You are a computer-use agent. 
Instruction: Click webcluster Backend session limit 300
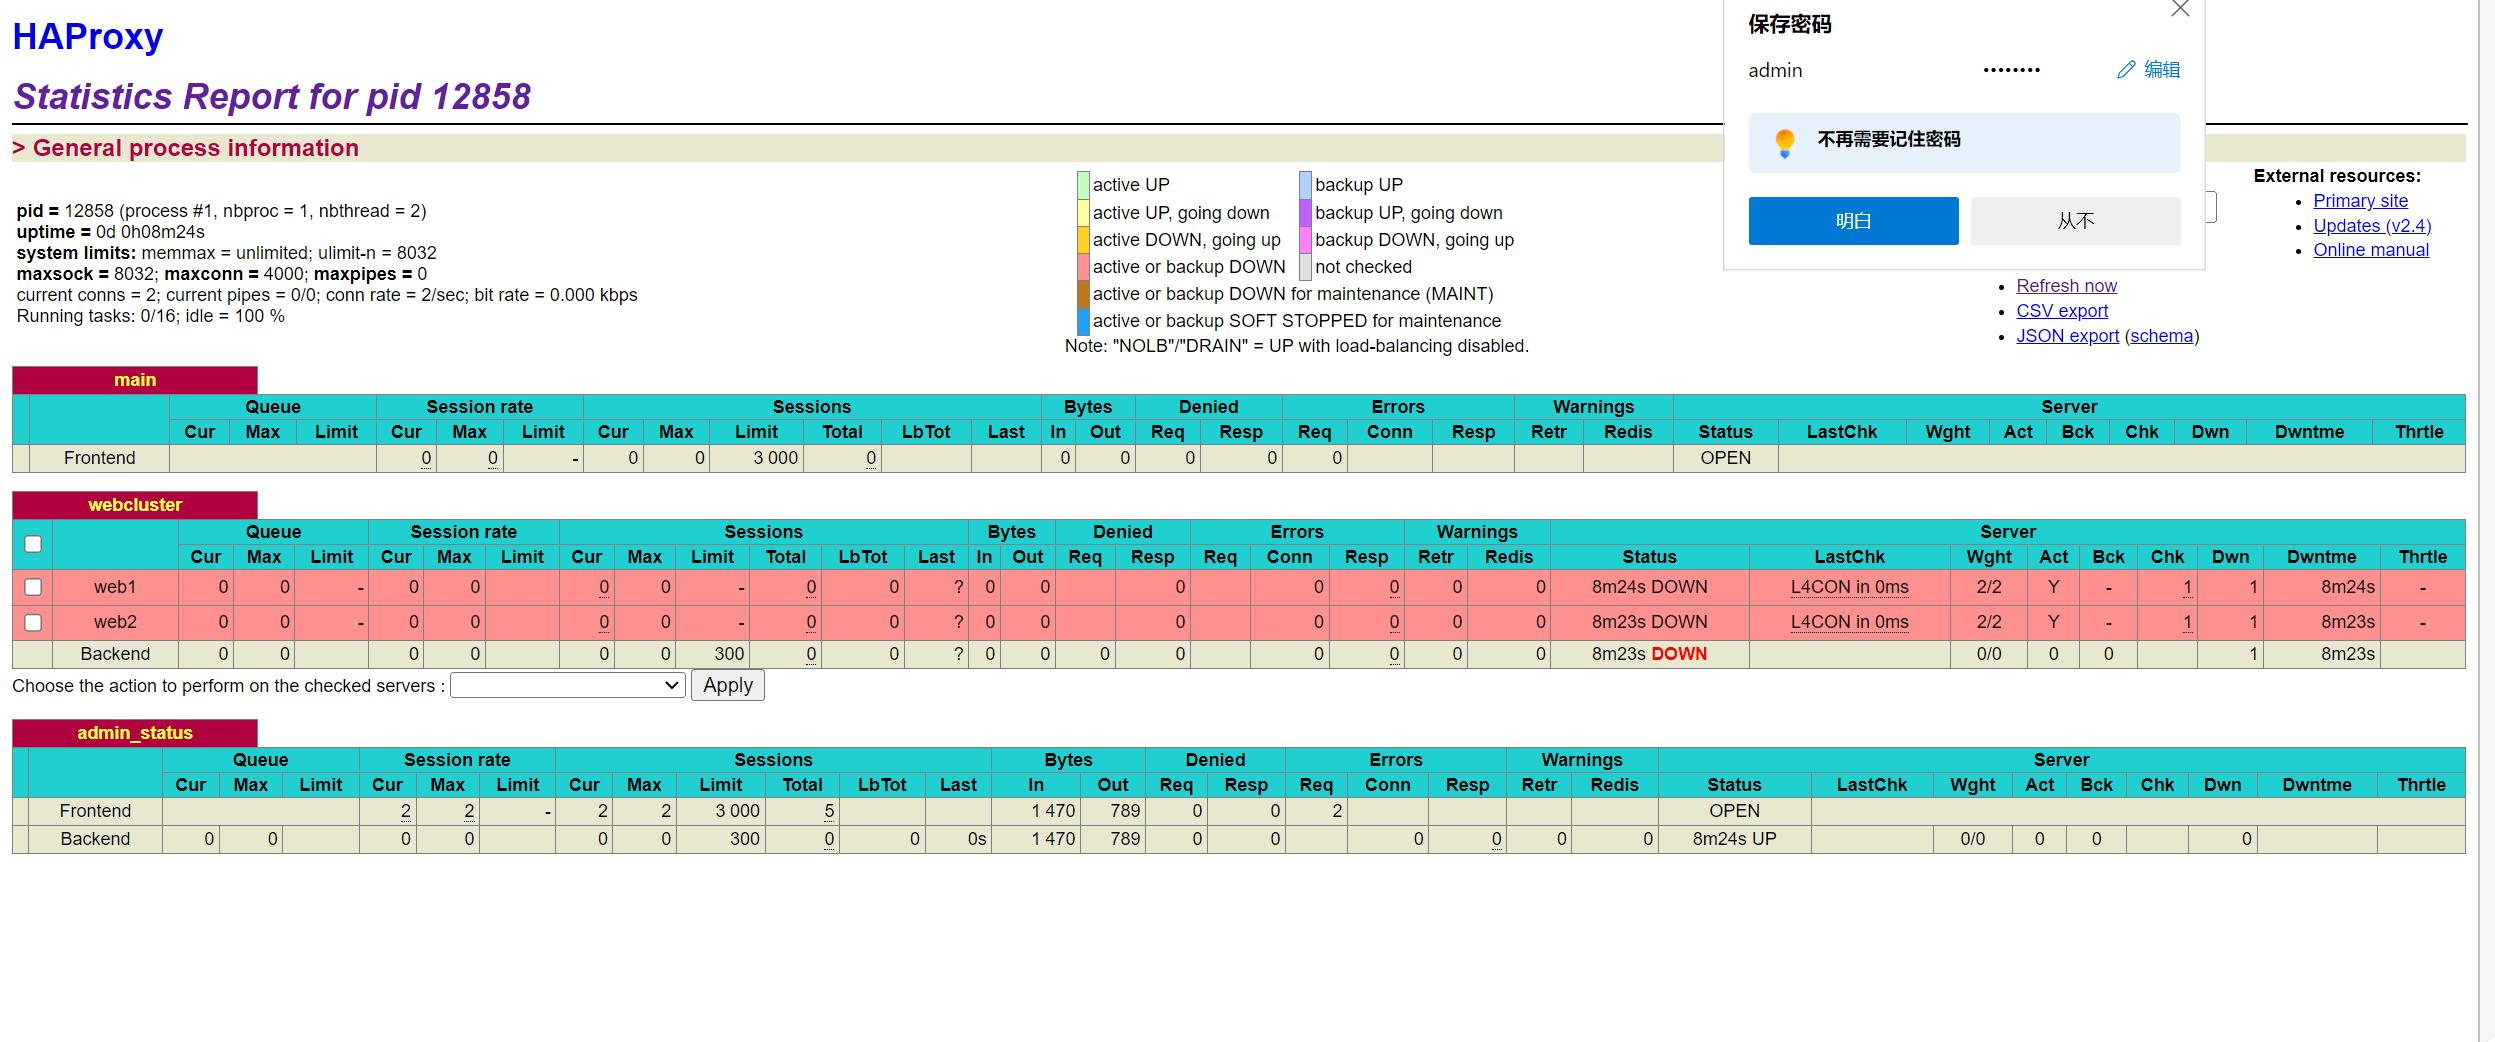pos(729,654)
